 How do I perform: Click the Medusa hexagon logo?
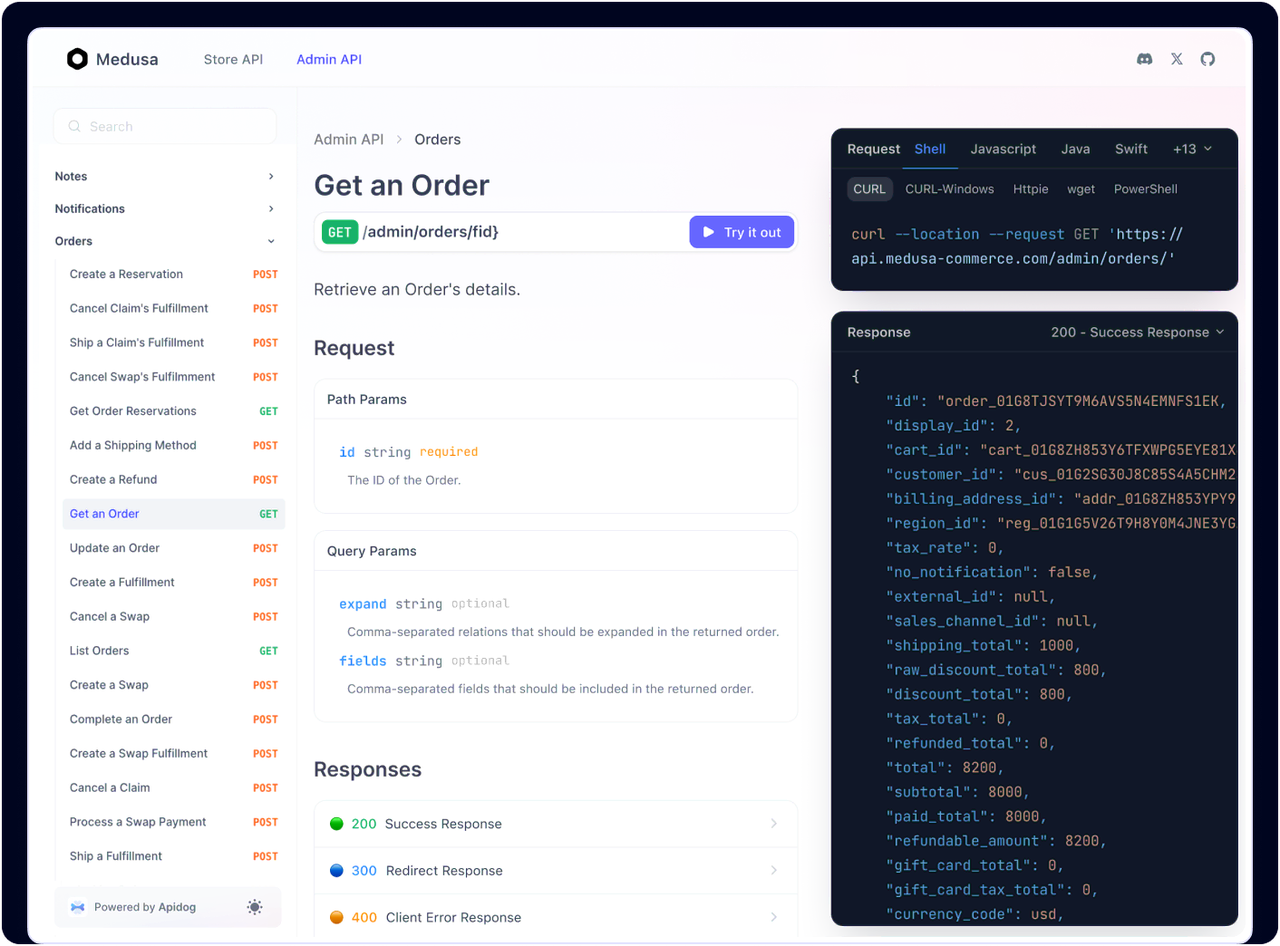(77, 59)
